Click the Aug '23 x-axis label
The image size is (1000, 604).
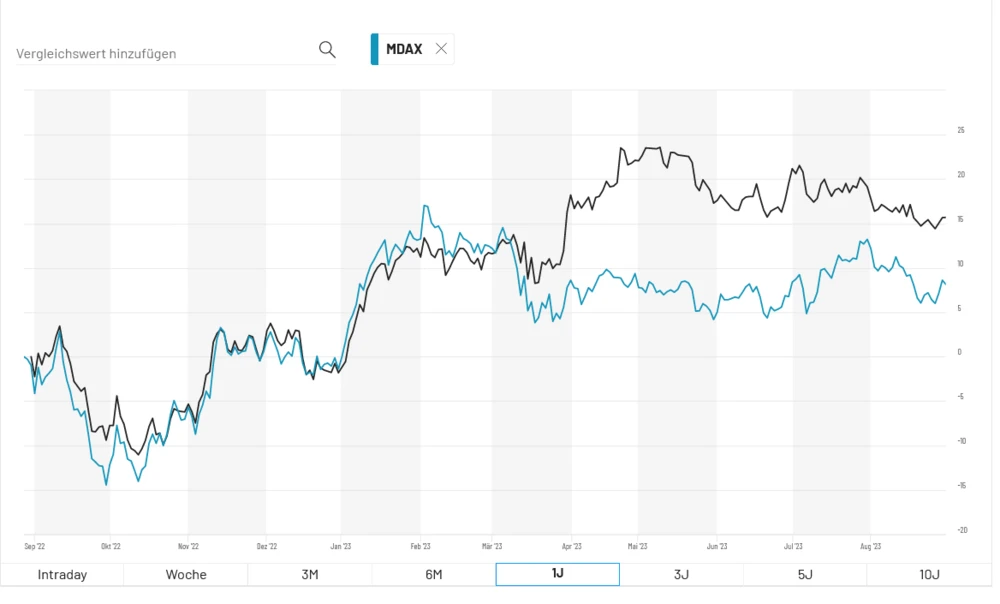point(870,547)
